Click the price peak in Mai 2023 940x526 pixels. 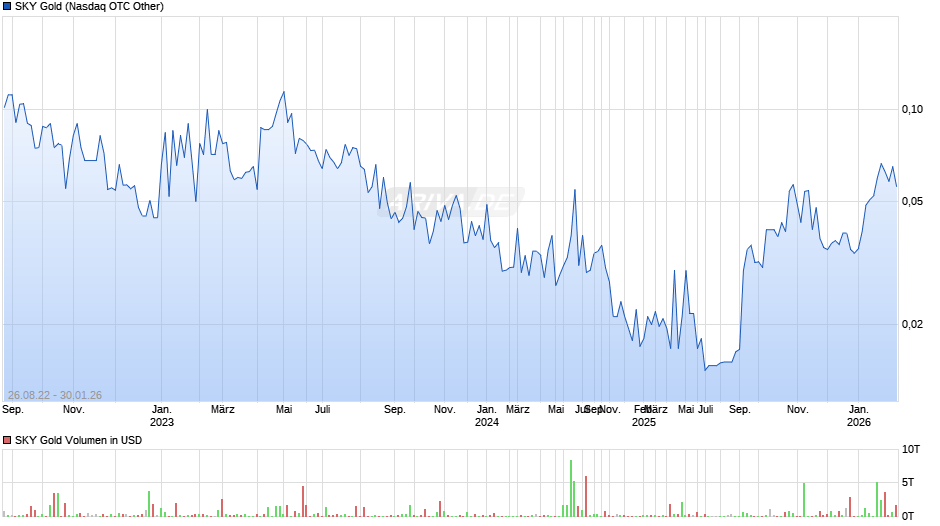284,92
